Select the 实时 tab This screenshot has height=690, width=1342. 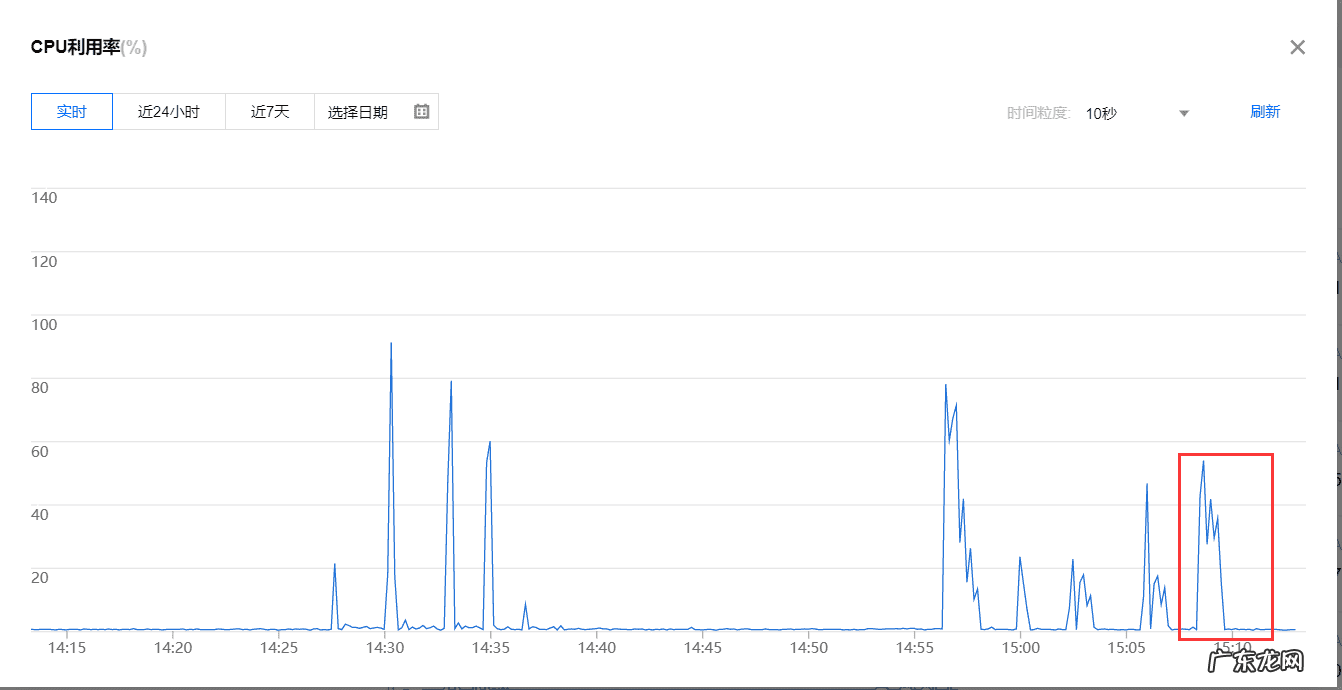(71, 111)
